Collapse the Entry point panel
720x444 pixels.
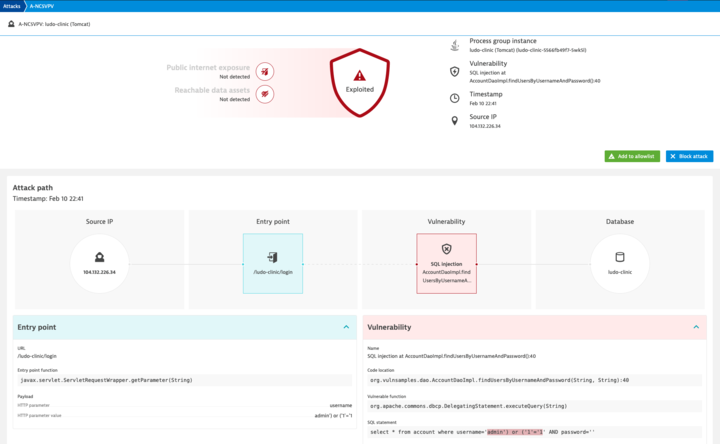point(346,327)
